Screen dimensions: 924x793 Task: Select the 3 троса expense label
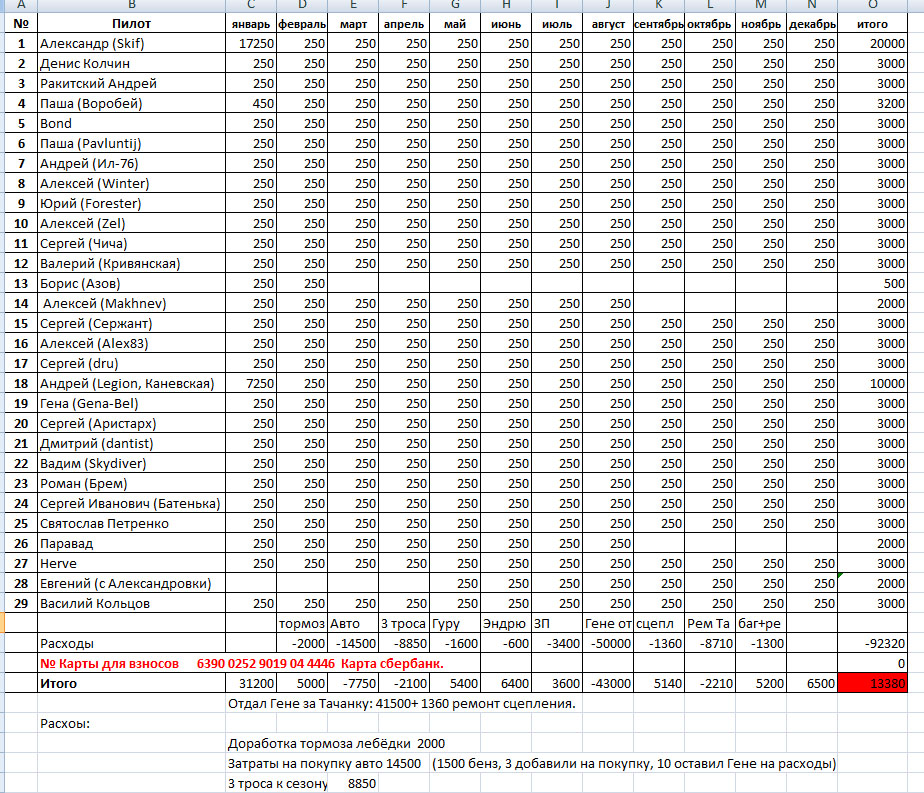click(404, 624)
